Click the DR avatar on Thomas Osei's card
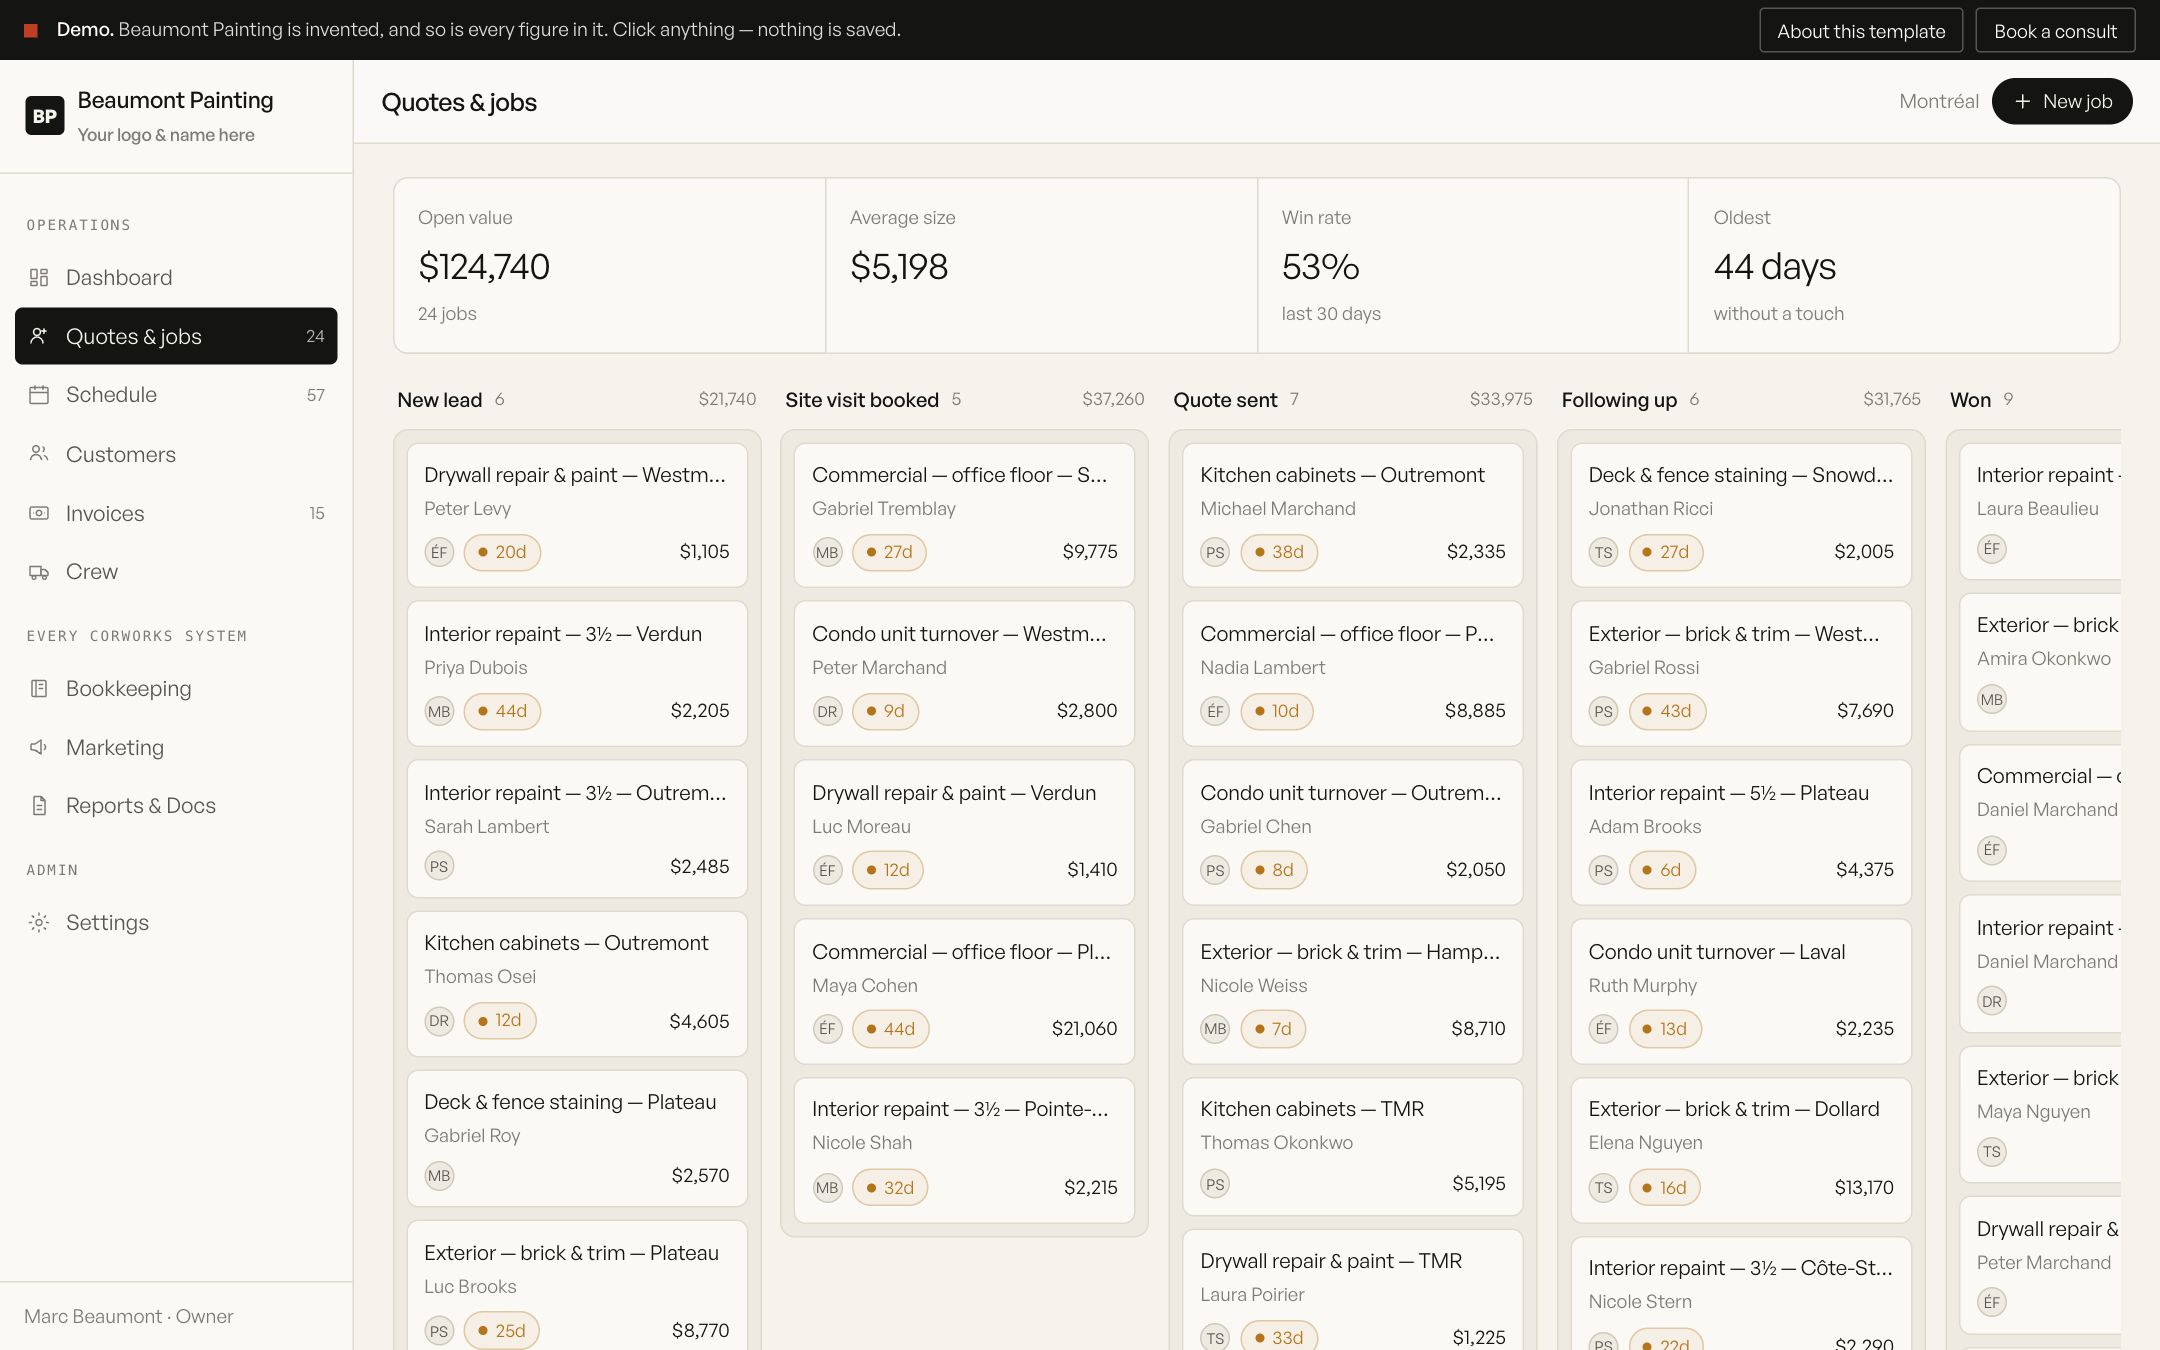 tap(439, 1021)
